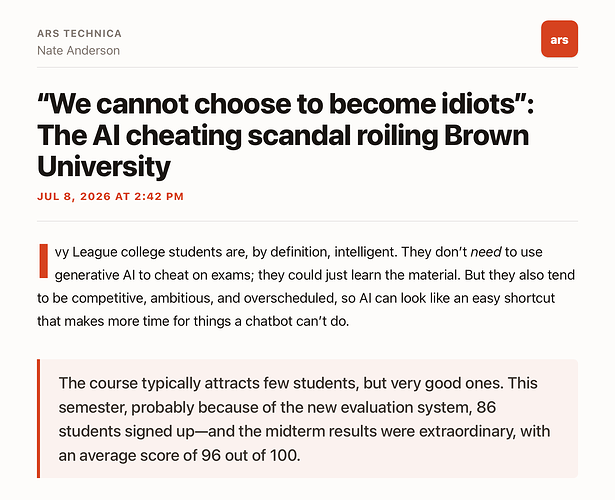Screen dimensions: 615x500
Task: Click "96 out of 100" in the quote
Action: point(249,455)
